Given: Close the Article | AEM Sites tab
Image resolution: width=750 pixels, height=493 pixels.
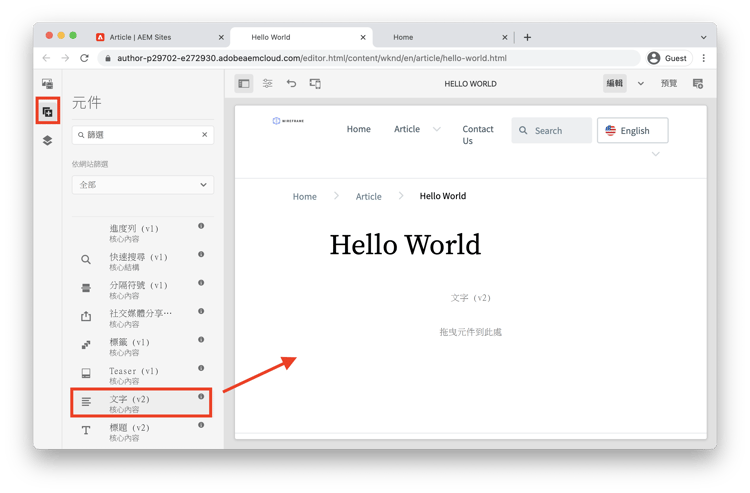Looking at the screenshot, I should pyautogui.click(x=221, y=37).
